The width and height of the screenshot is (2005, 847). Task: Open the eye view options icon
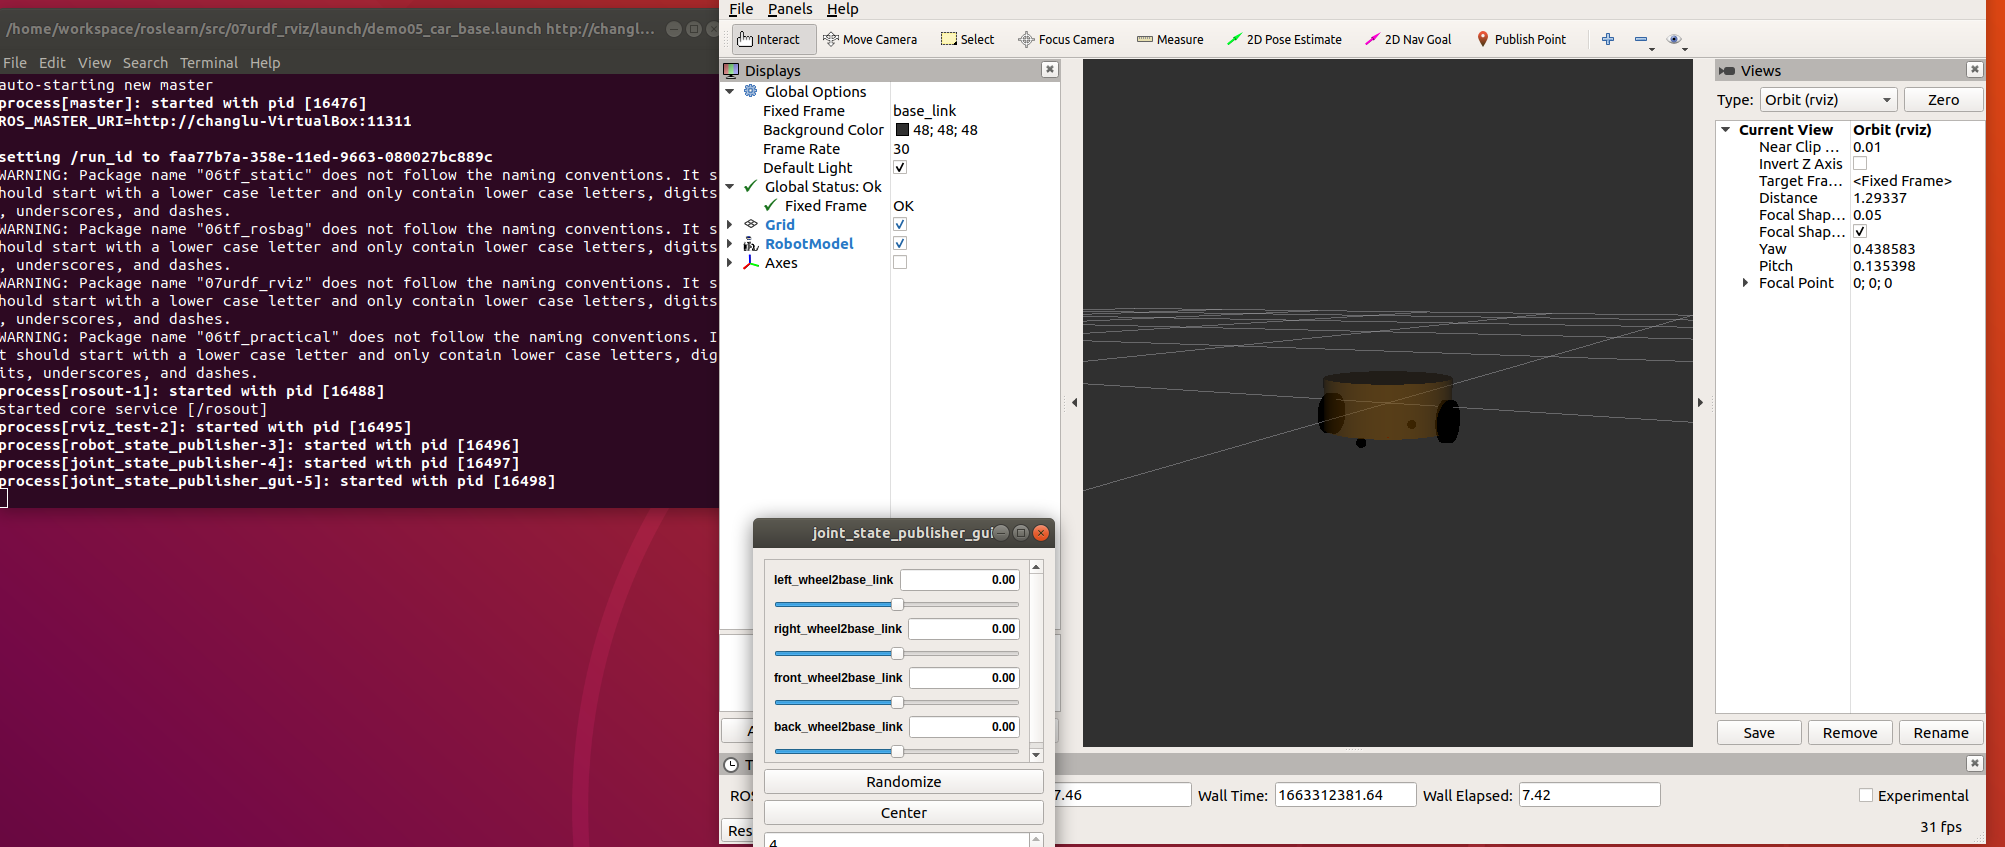[1676, 40]
